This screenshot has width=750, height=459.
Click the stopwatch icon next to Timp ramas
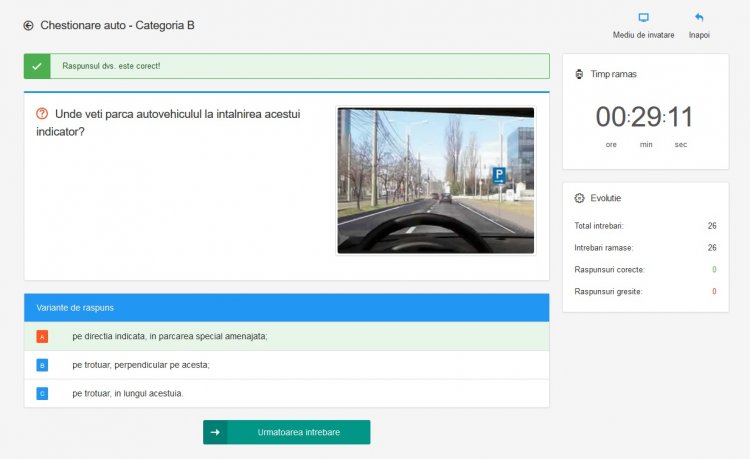point(579,74)
